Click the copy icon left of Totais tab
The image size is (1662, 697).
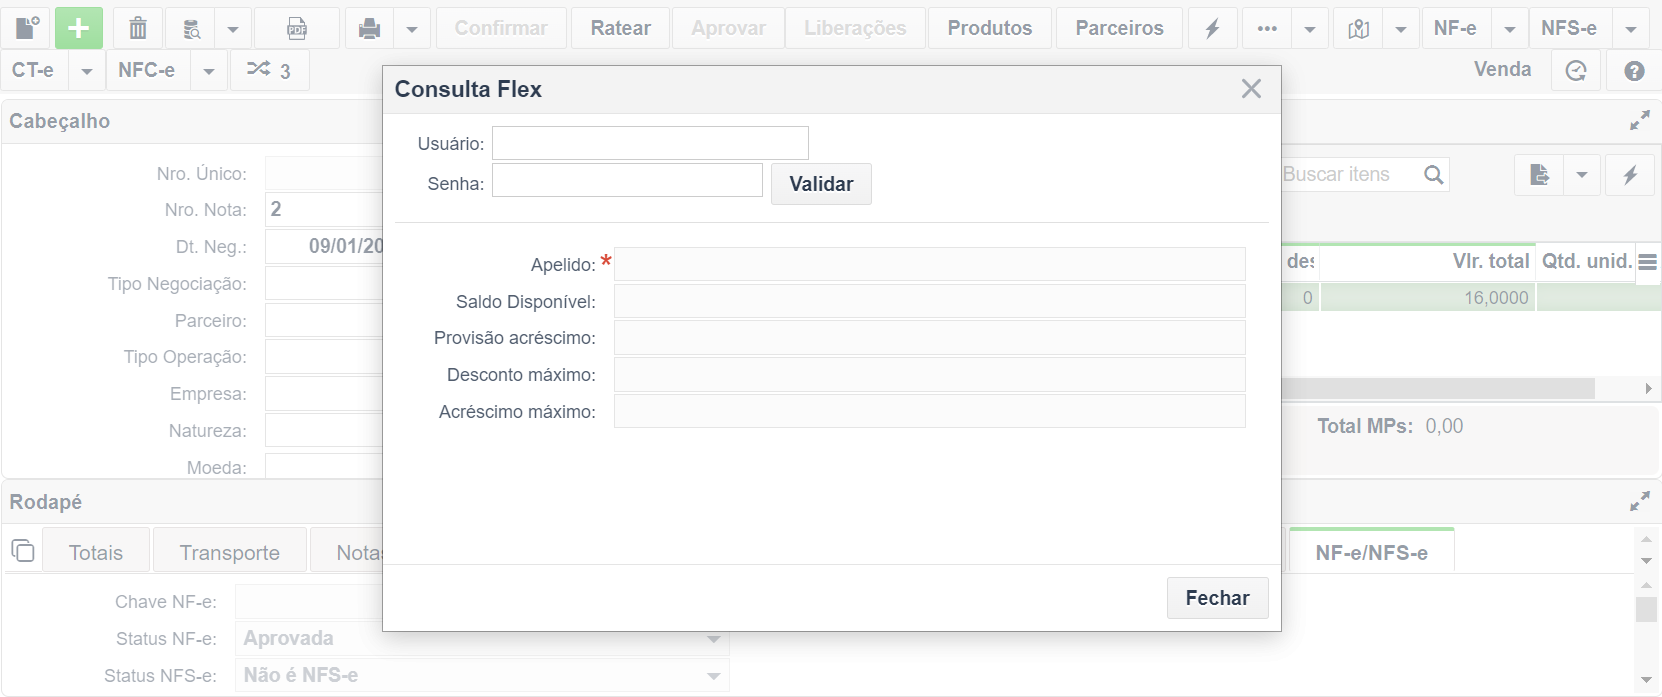click(x=23, y=551)
